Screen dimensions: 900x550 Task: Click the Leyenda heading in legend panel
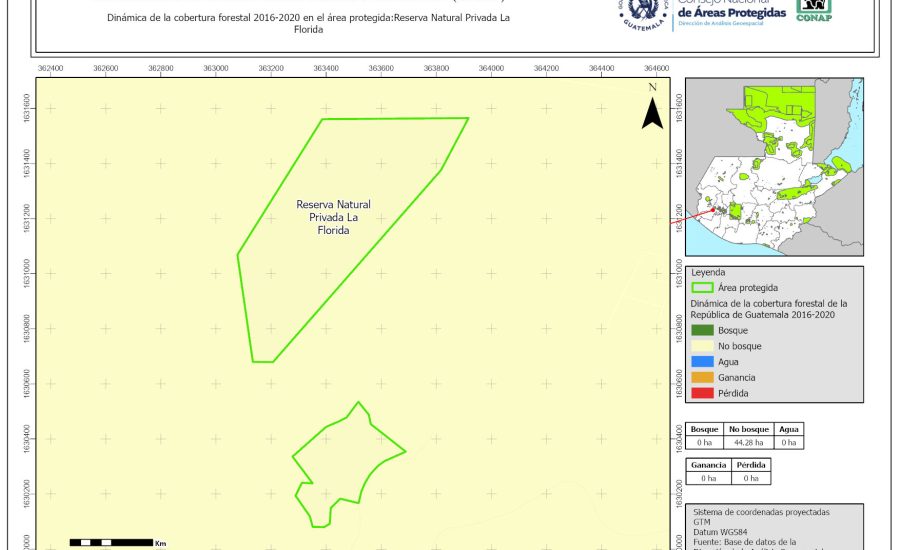[x=707, y=271]
